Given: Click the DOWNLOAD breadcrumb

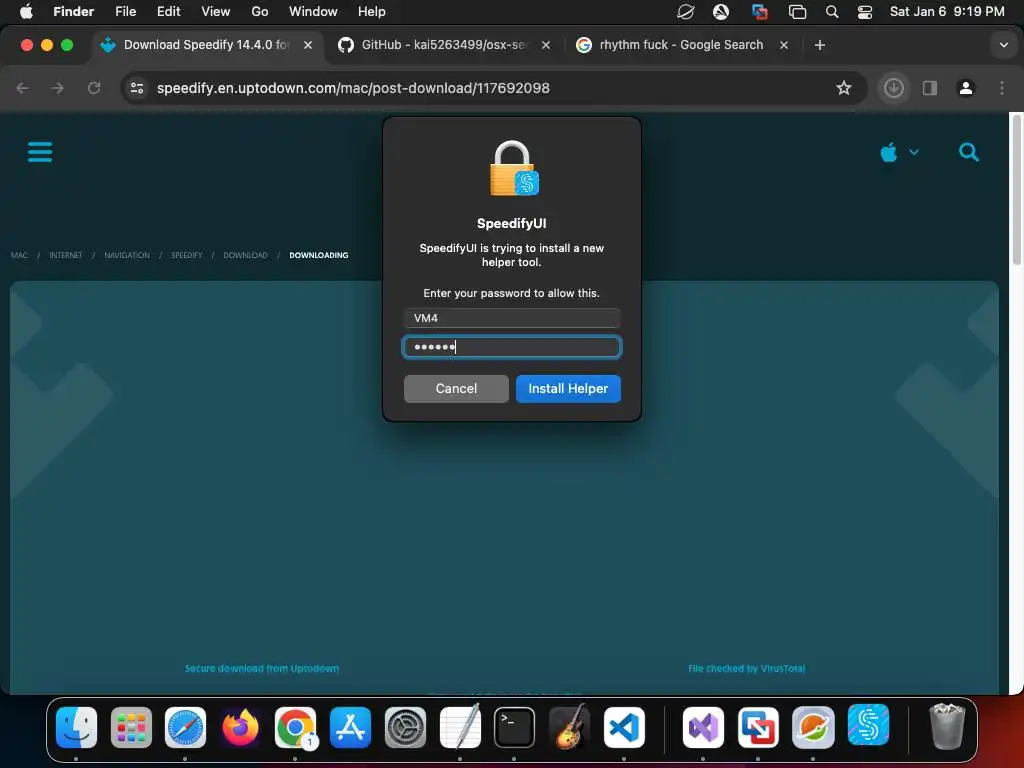Looking at the screenshot, I should tap(246, 255).
